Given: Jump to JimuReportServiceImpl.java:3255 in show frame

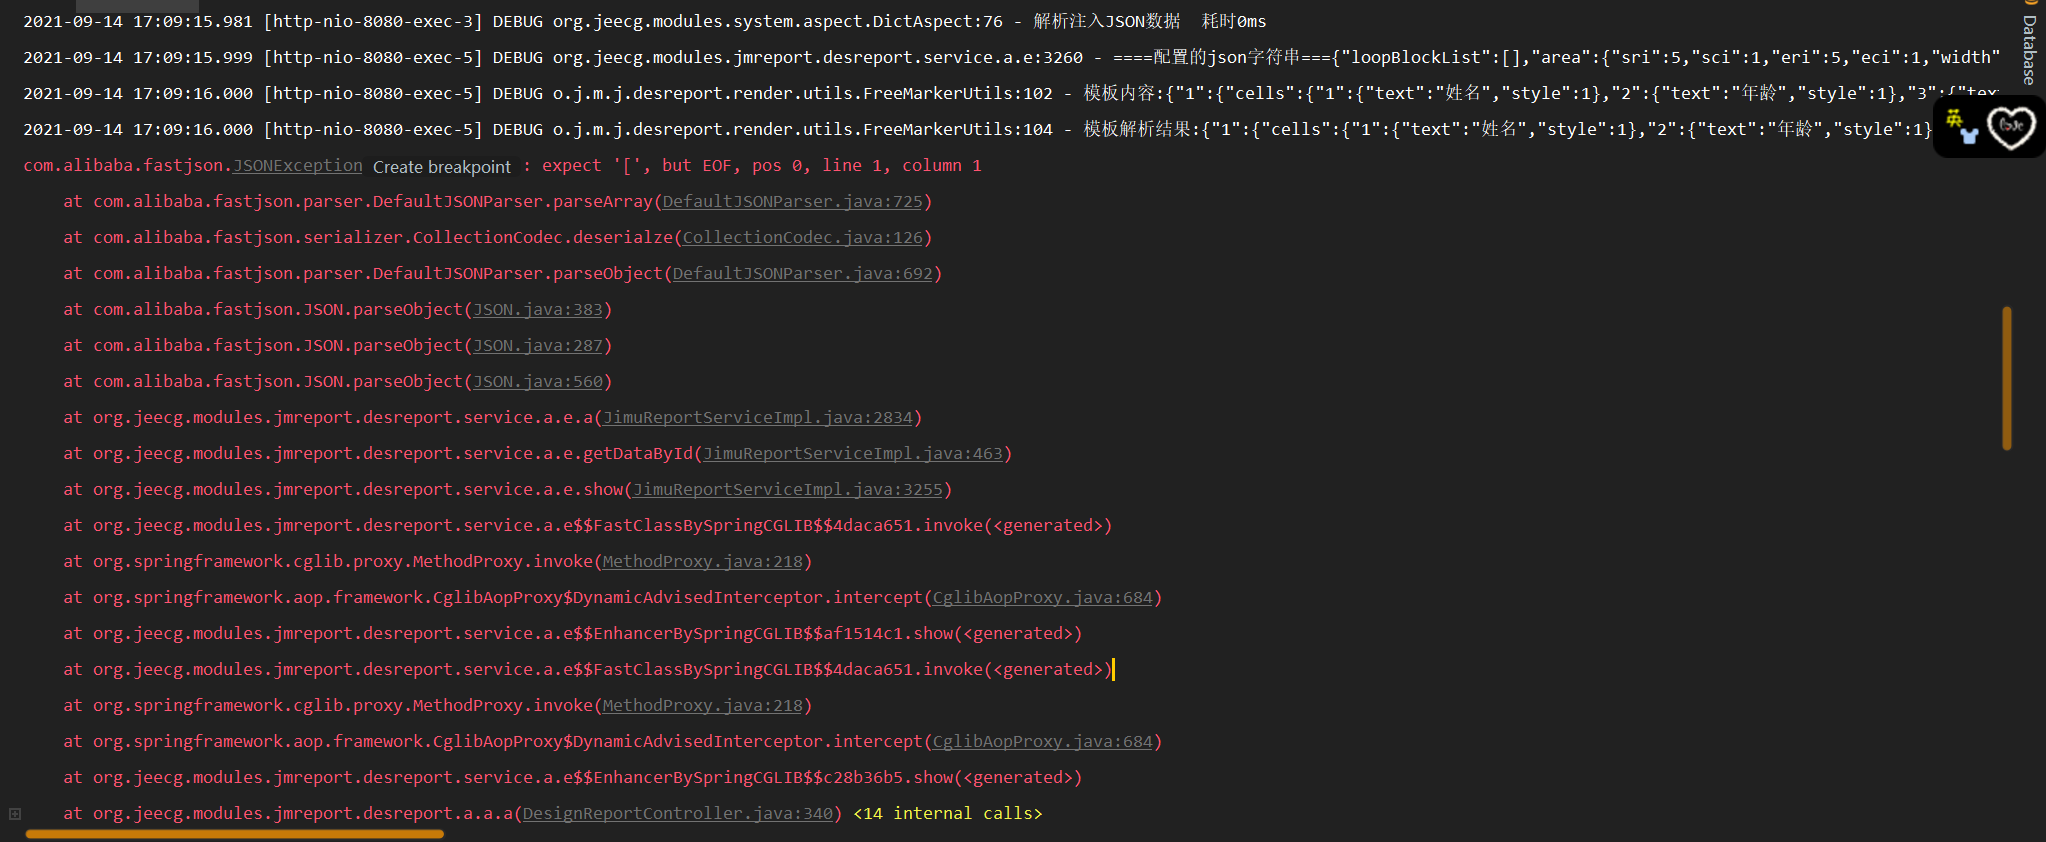Looking at the screenshot, I should pyautogui.click(x=788, y=490).
